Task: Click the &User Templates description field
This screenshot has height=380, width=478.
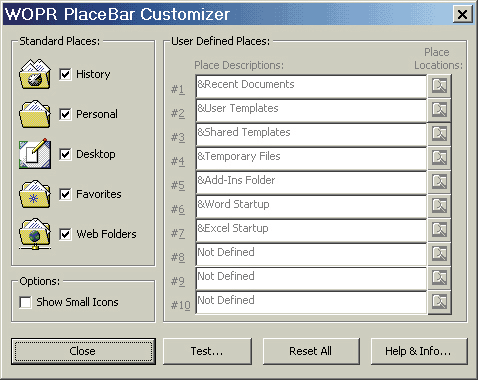Action: (311, 110)
